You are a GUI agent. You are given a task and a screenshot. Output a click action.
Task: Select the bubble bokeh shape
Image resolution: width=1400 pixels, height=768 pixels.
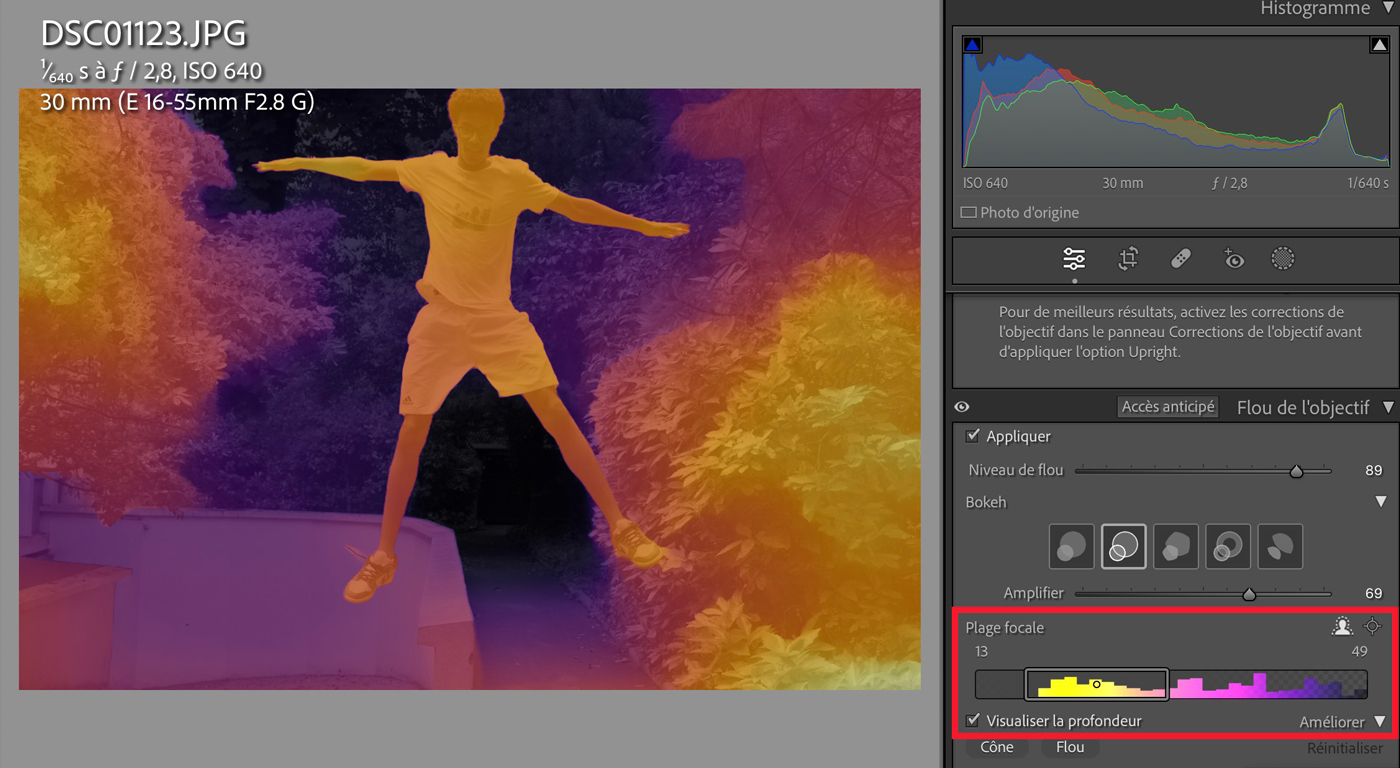1124,546
